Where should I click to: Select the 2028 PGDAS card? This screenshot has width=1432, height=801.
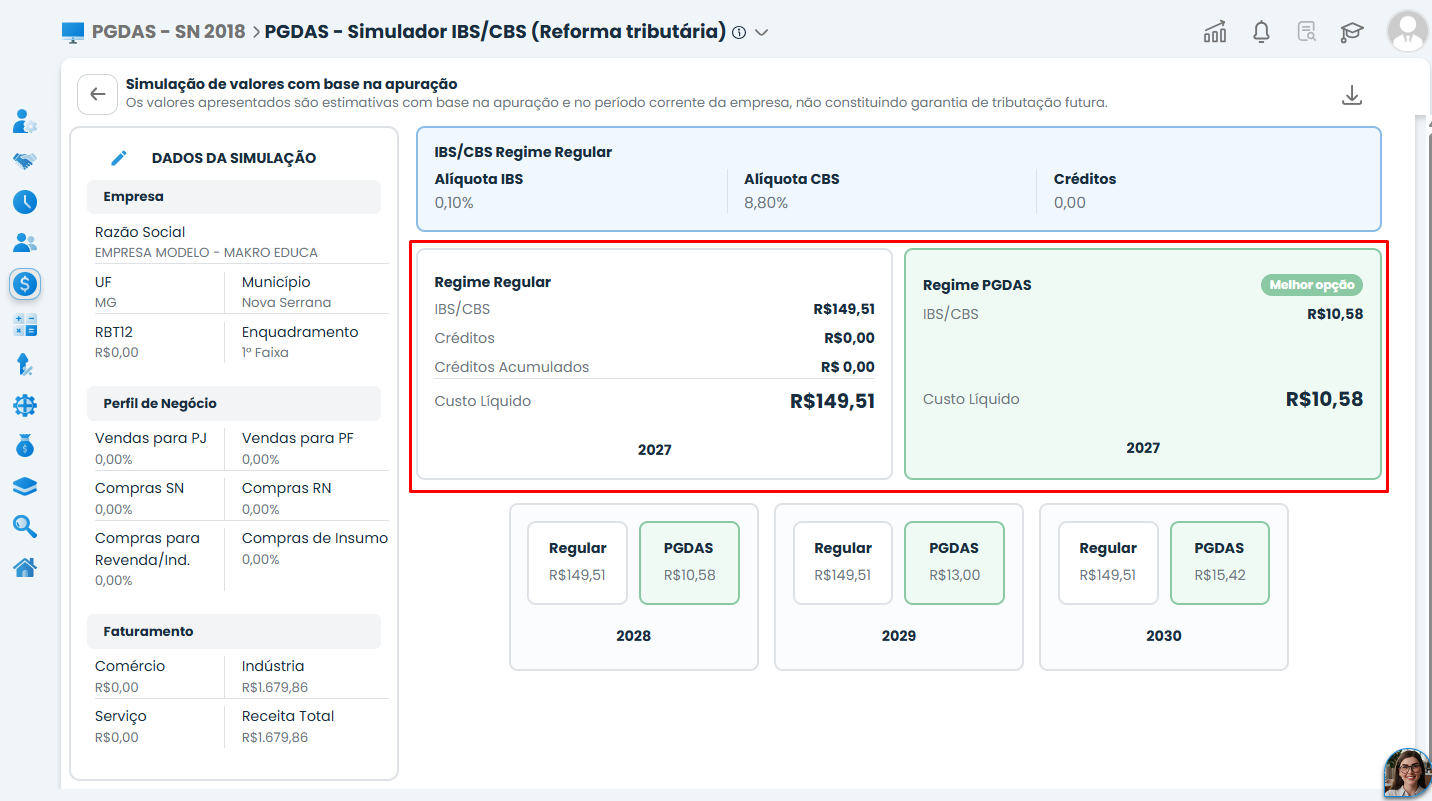689,563
